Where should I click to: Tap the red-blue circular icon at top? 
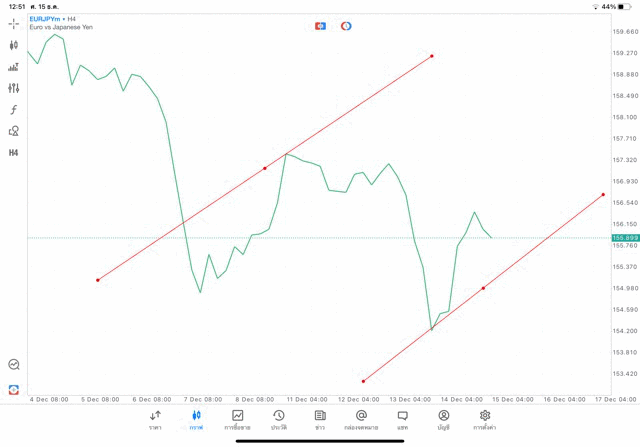coord(346,26)
